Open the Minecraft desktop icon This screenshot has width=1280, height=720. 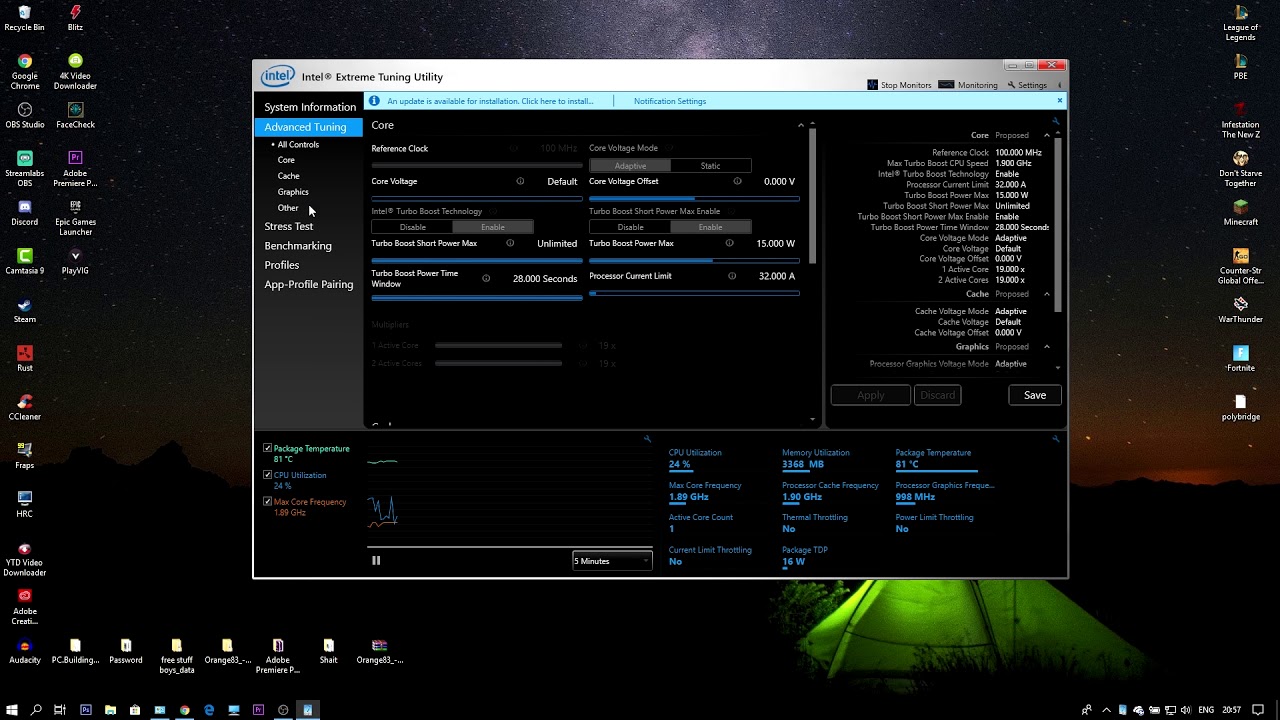click(x=1240, y=212)
